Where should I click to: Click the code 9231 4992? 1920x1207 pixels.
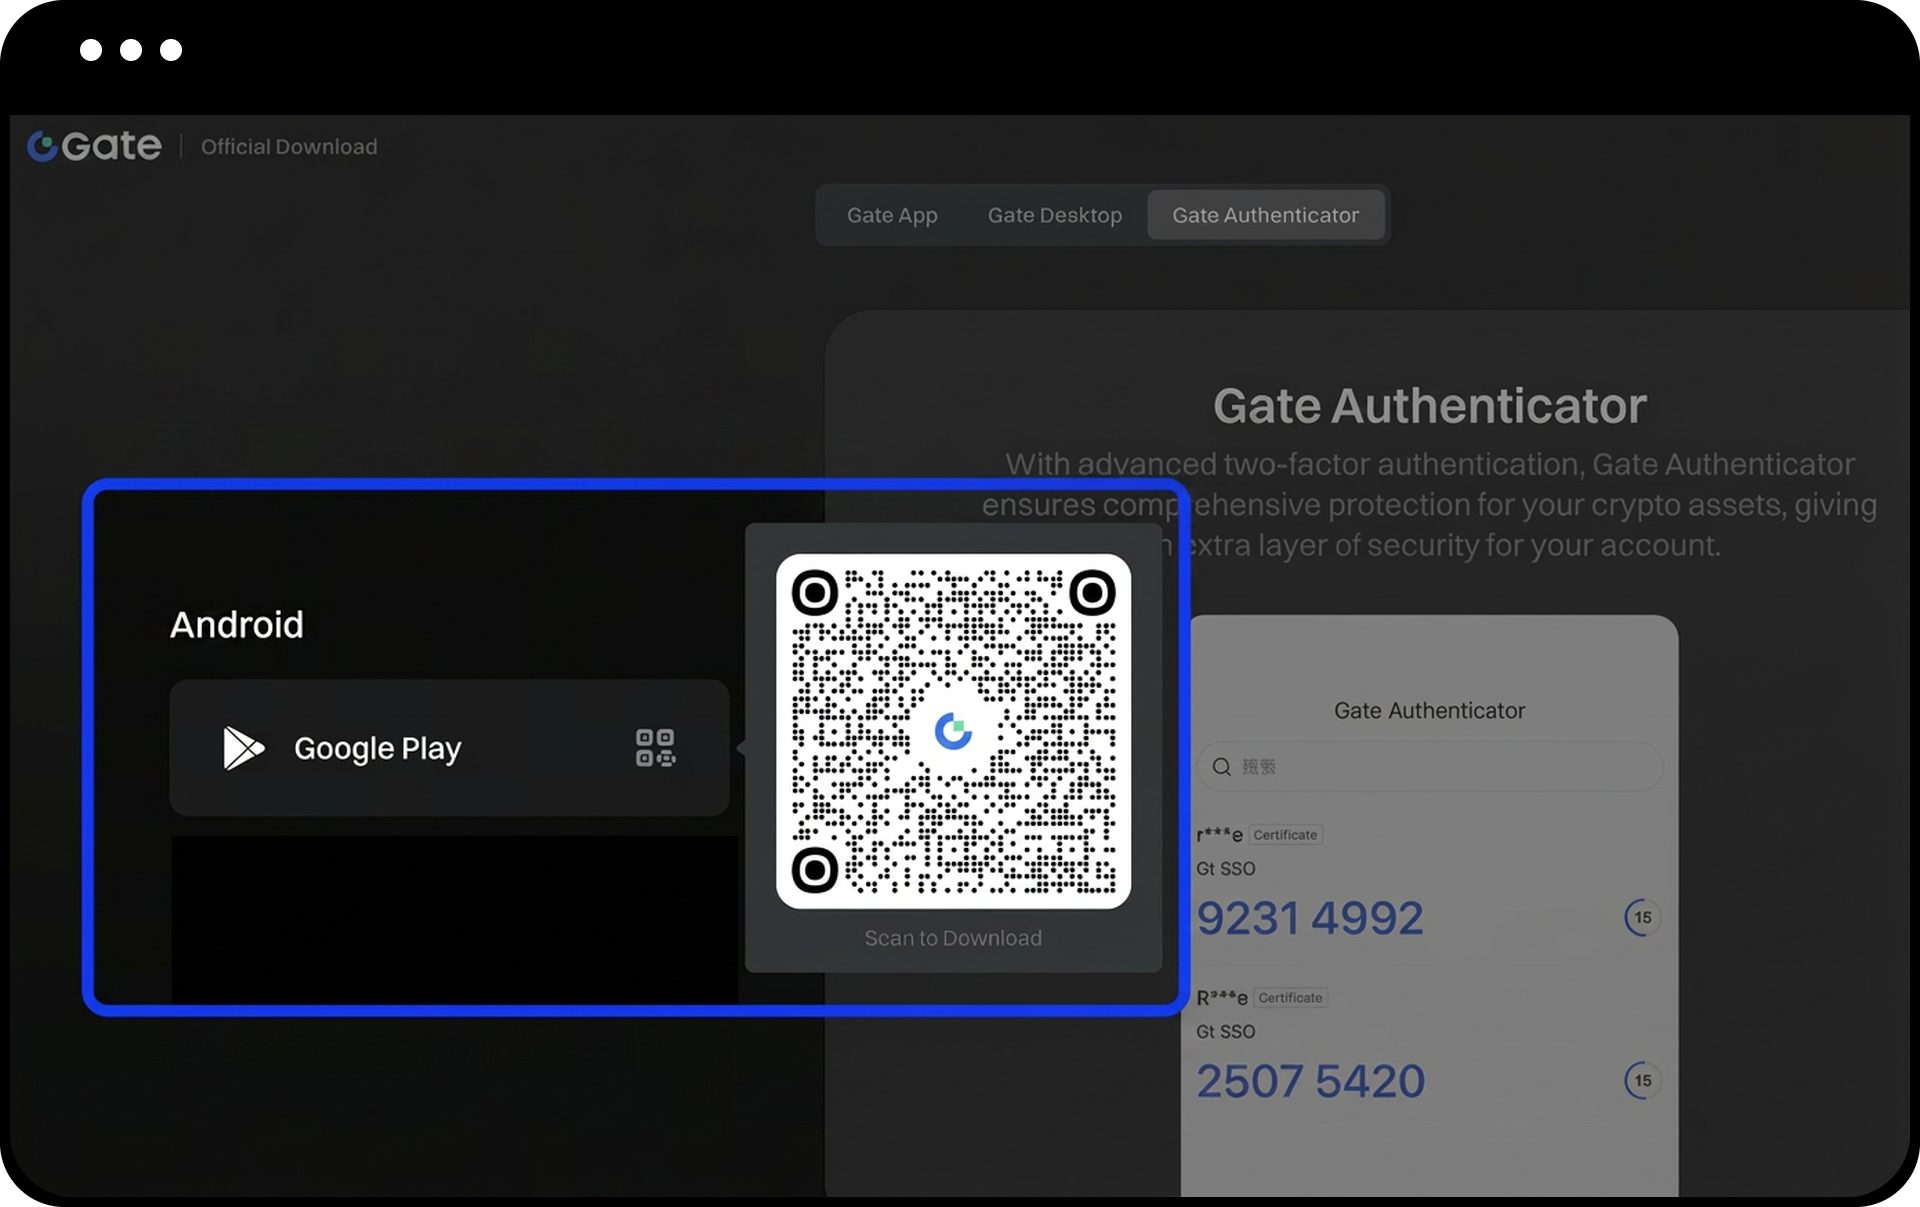coord(1309,918)
